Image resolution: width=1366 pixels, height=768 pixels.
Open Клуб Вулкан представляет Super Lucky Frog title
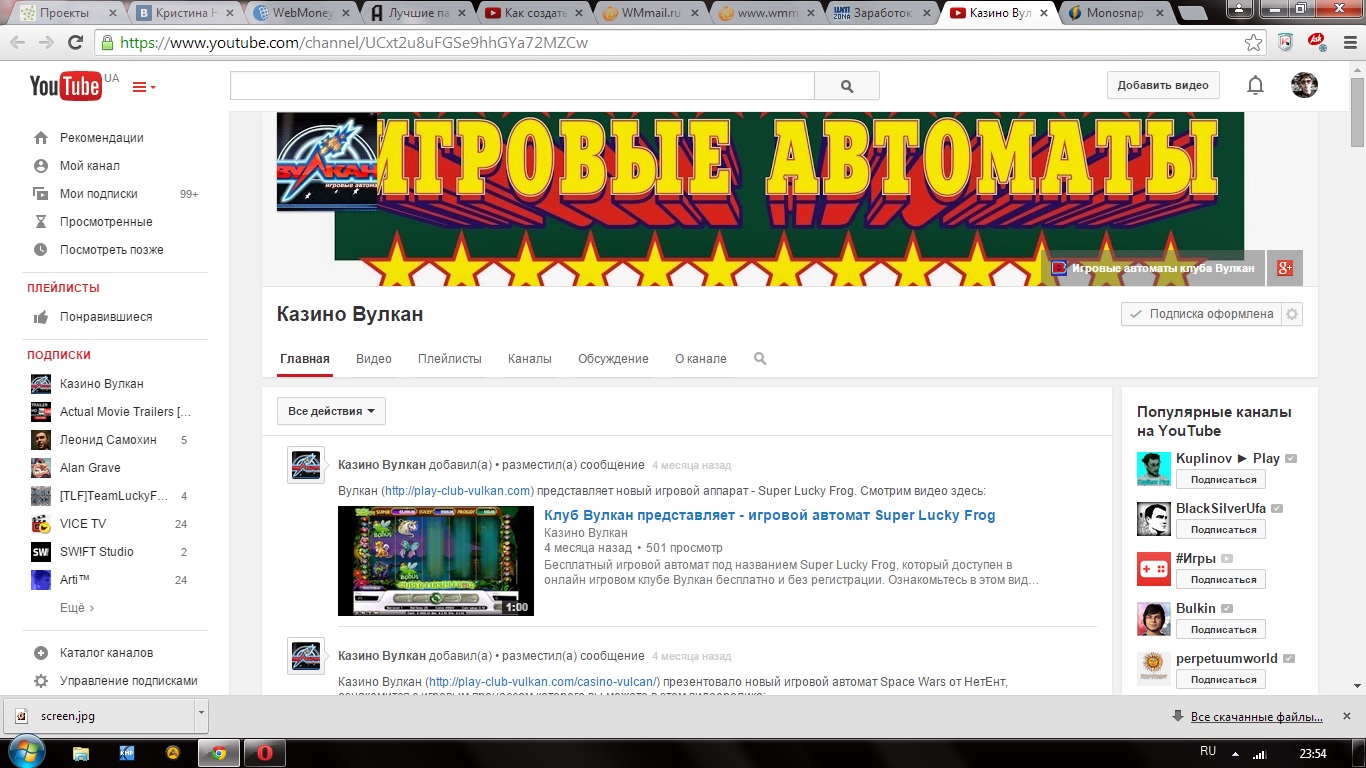pos(770,516)
